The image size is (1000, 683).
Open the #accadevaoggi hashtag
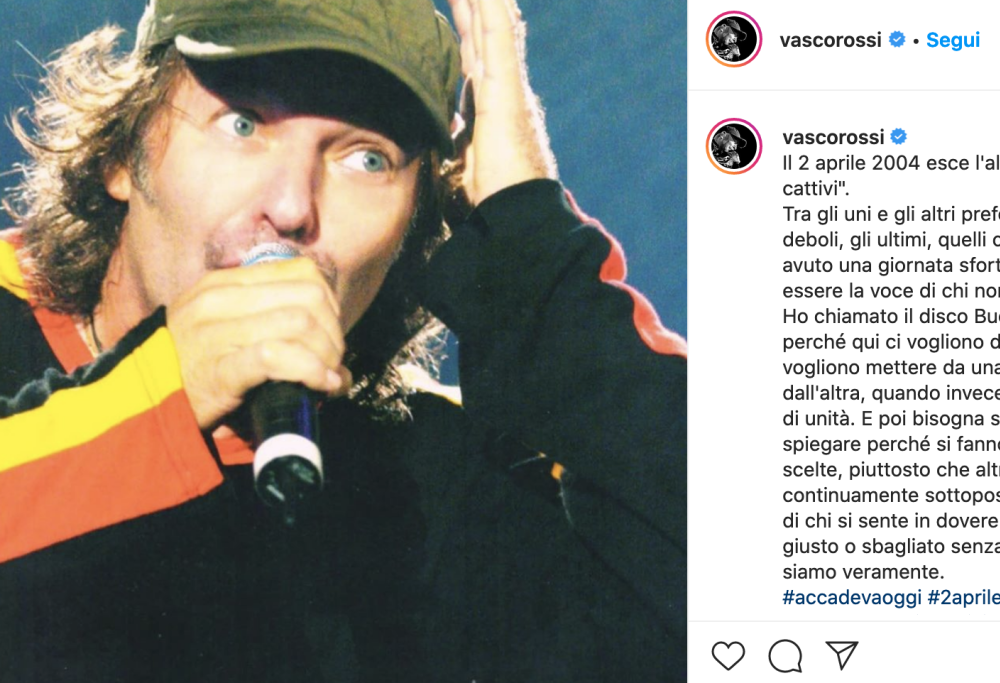[x=852, y=598]
